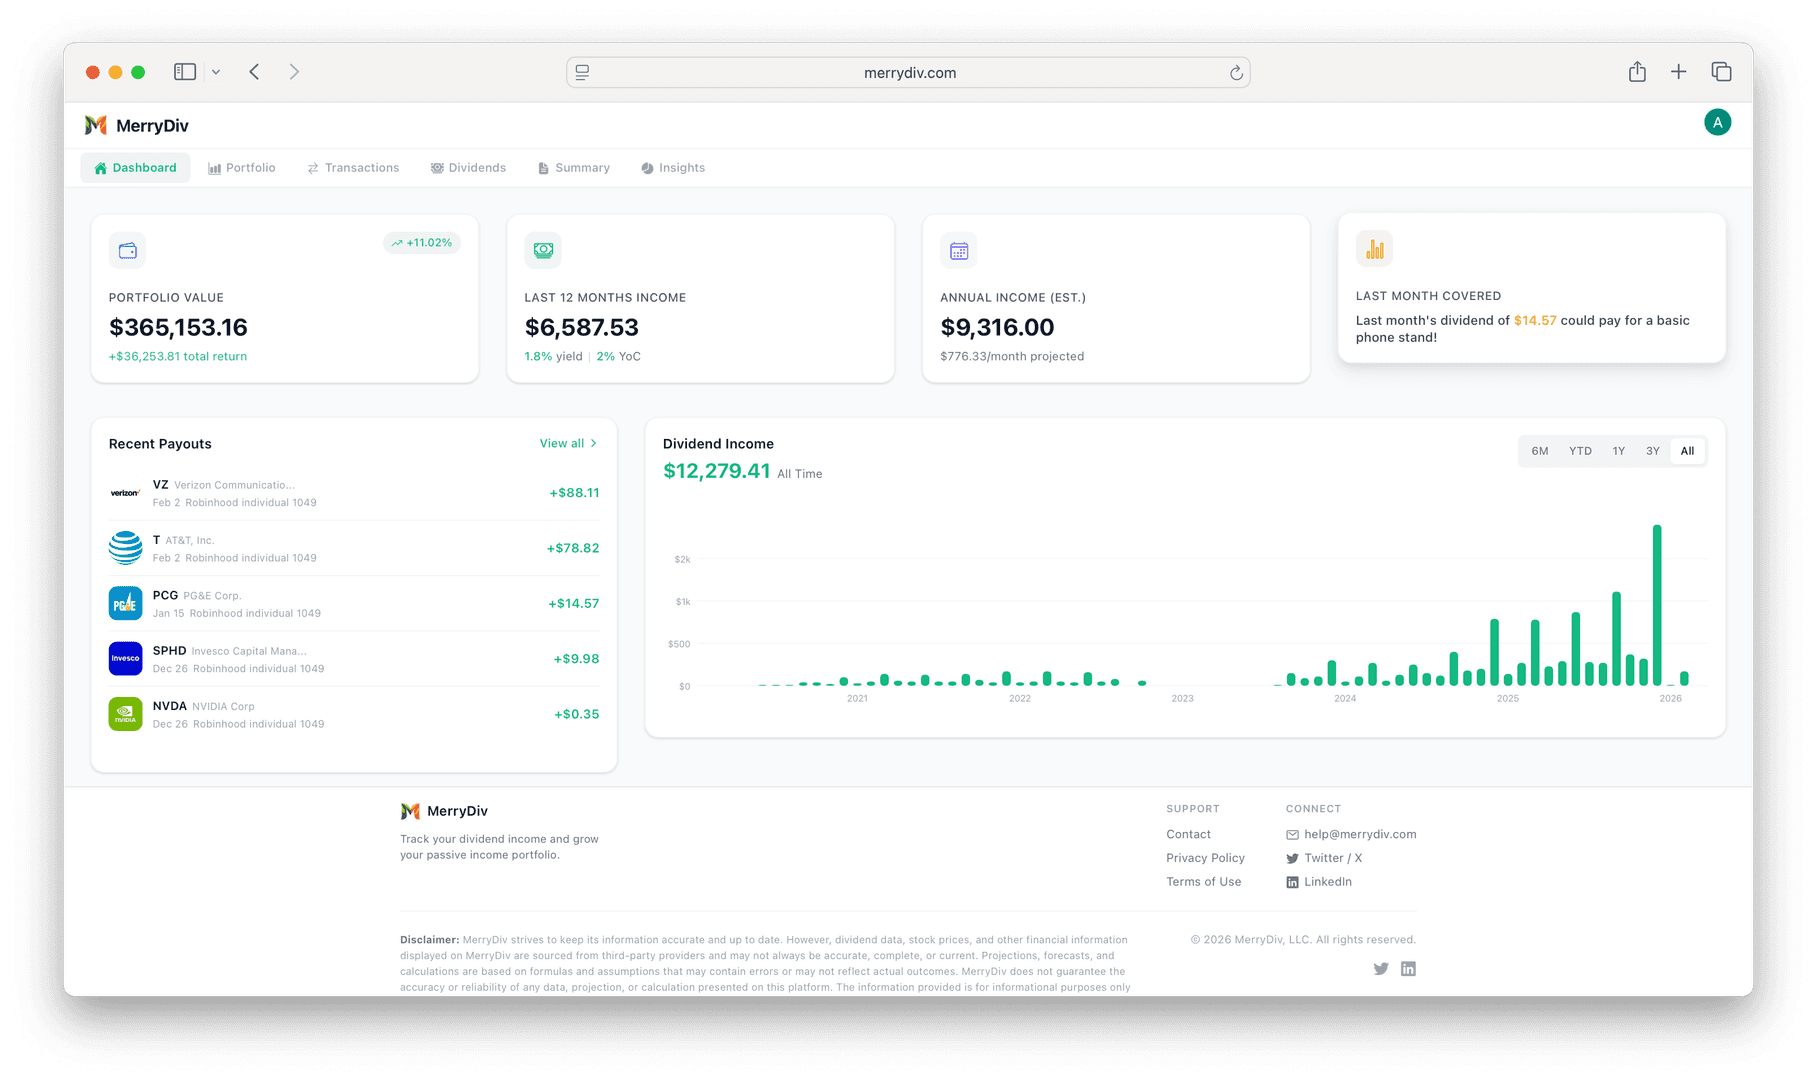Select the 3Y chart range
The height and width of the screenshot is (1080, 1817).
(1652, 451)
